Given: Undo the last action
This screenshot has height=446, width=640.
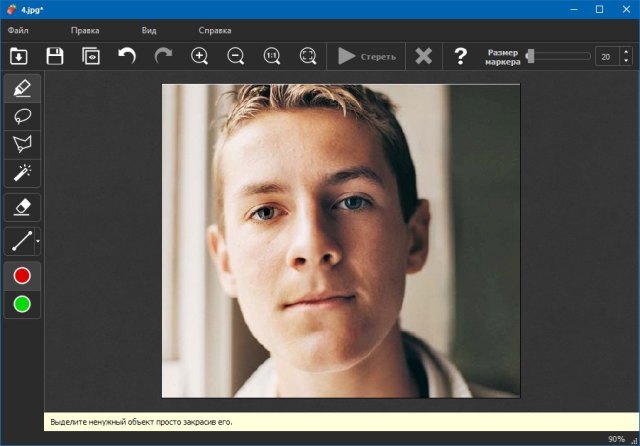Looking at the screenshot, I should click(x=127, y=56).
